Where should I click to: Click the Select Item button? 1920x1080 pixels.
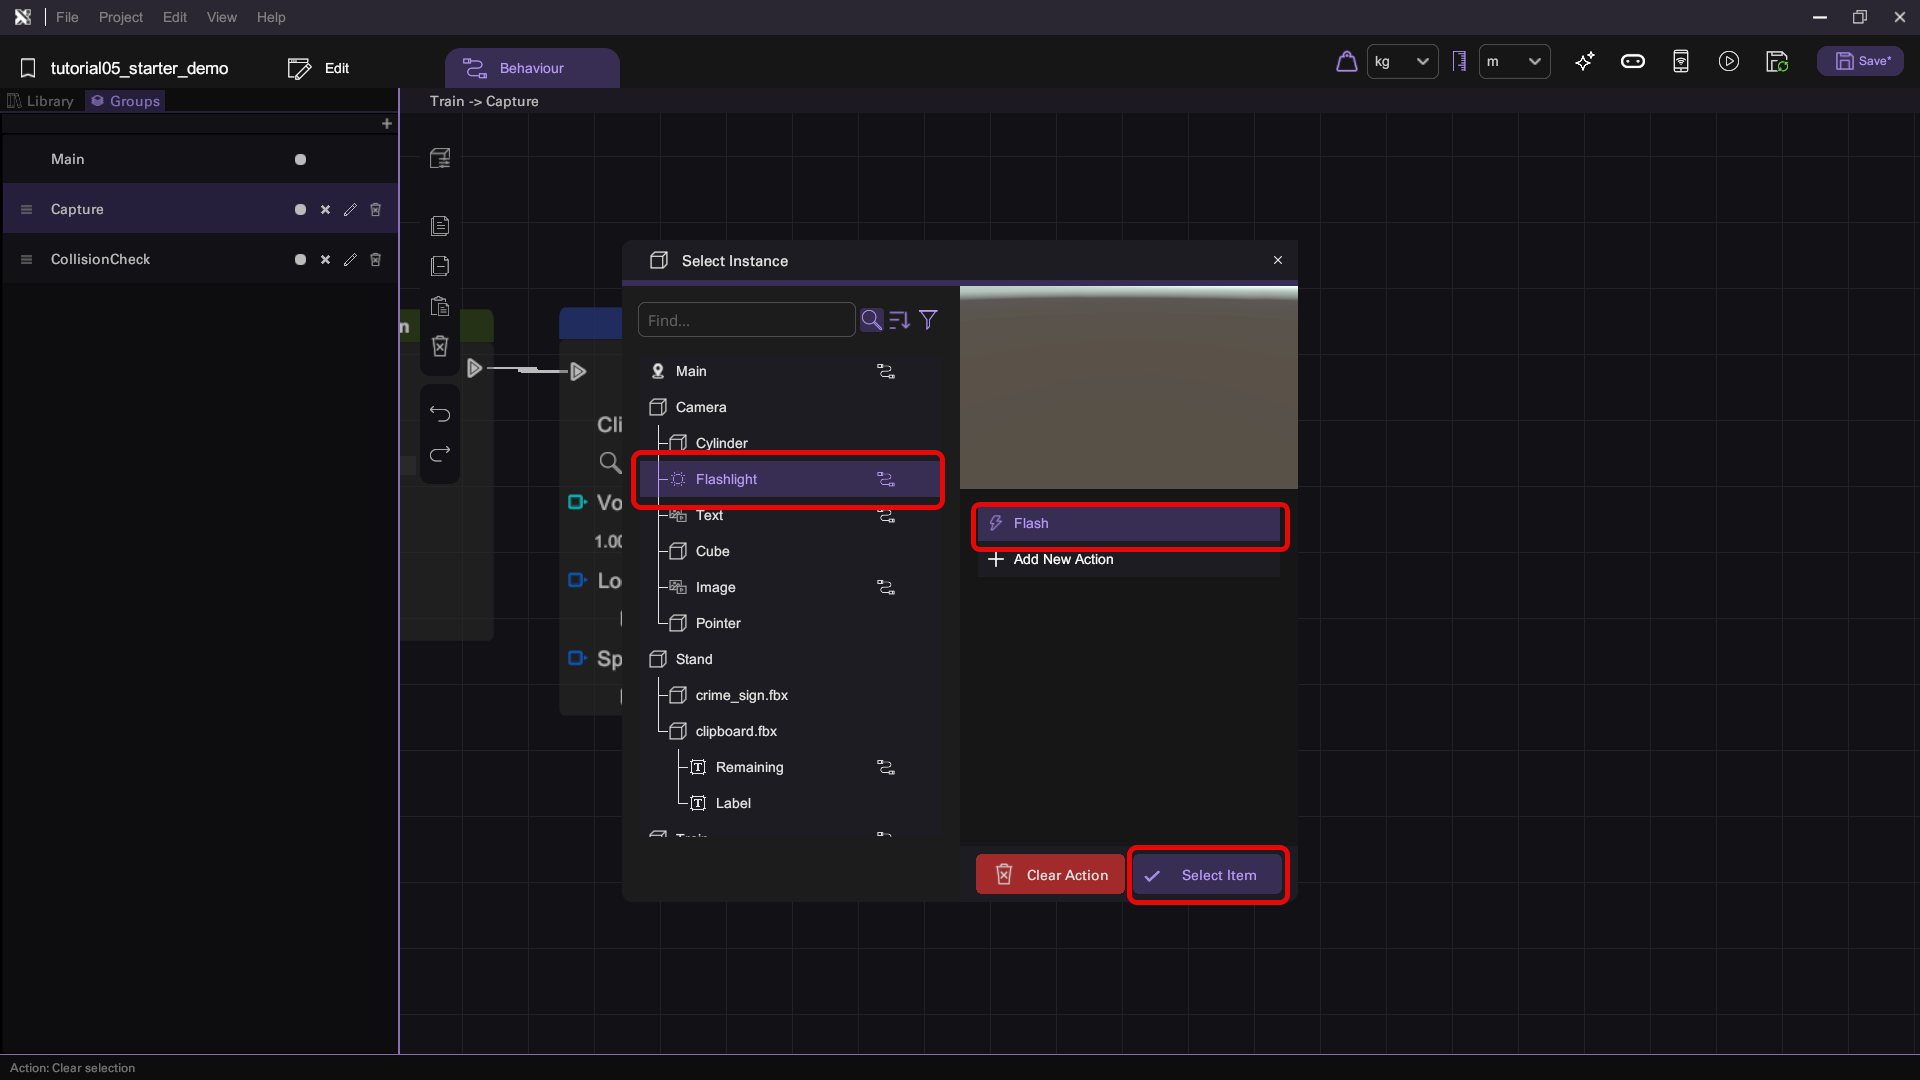(x=1207, y=875)
